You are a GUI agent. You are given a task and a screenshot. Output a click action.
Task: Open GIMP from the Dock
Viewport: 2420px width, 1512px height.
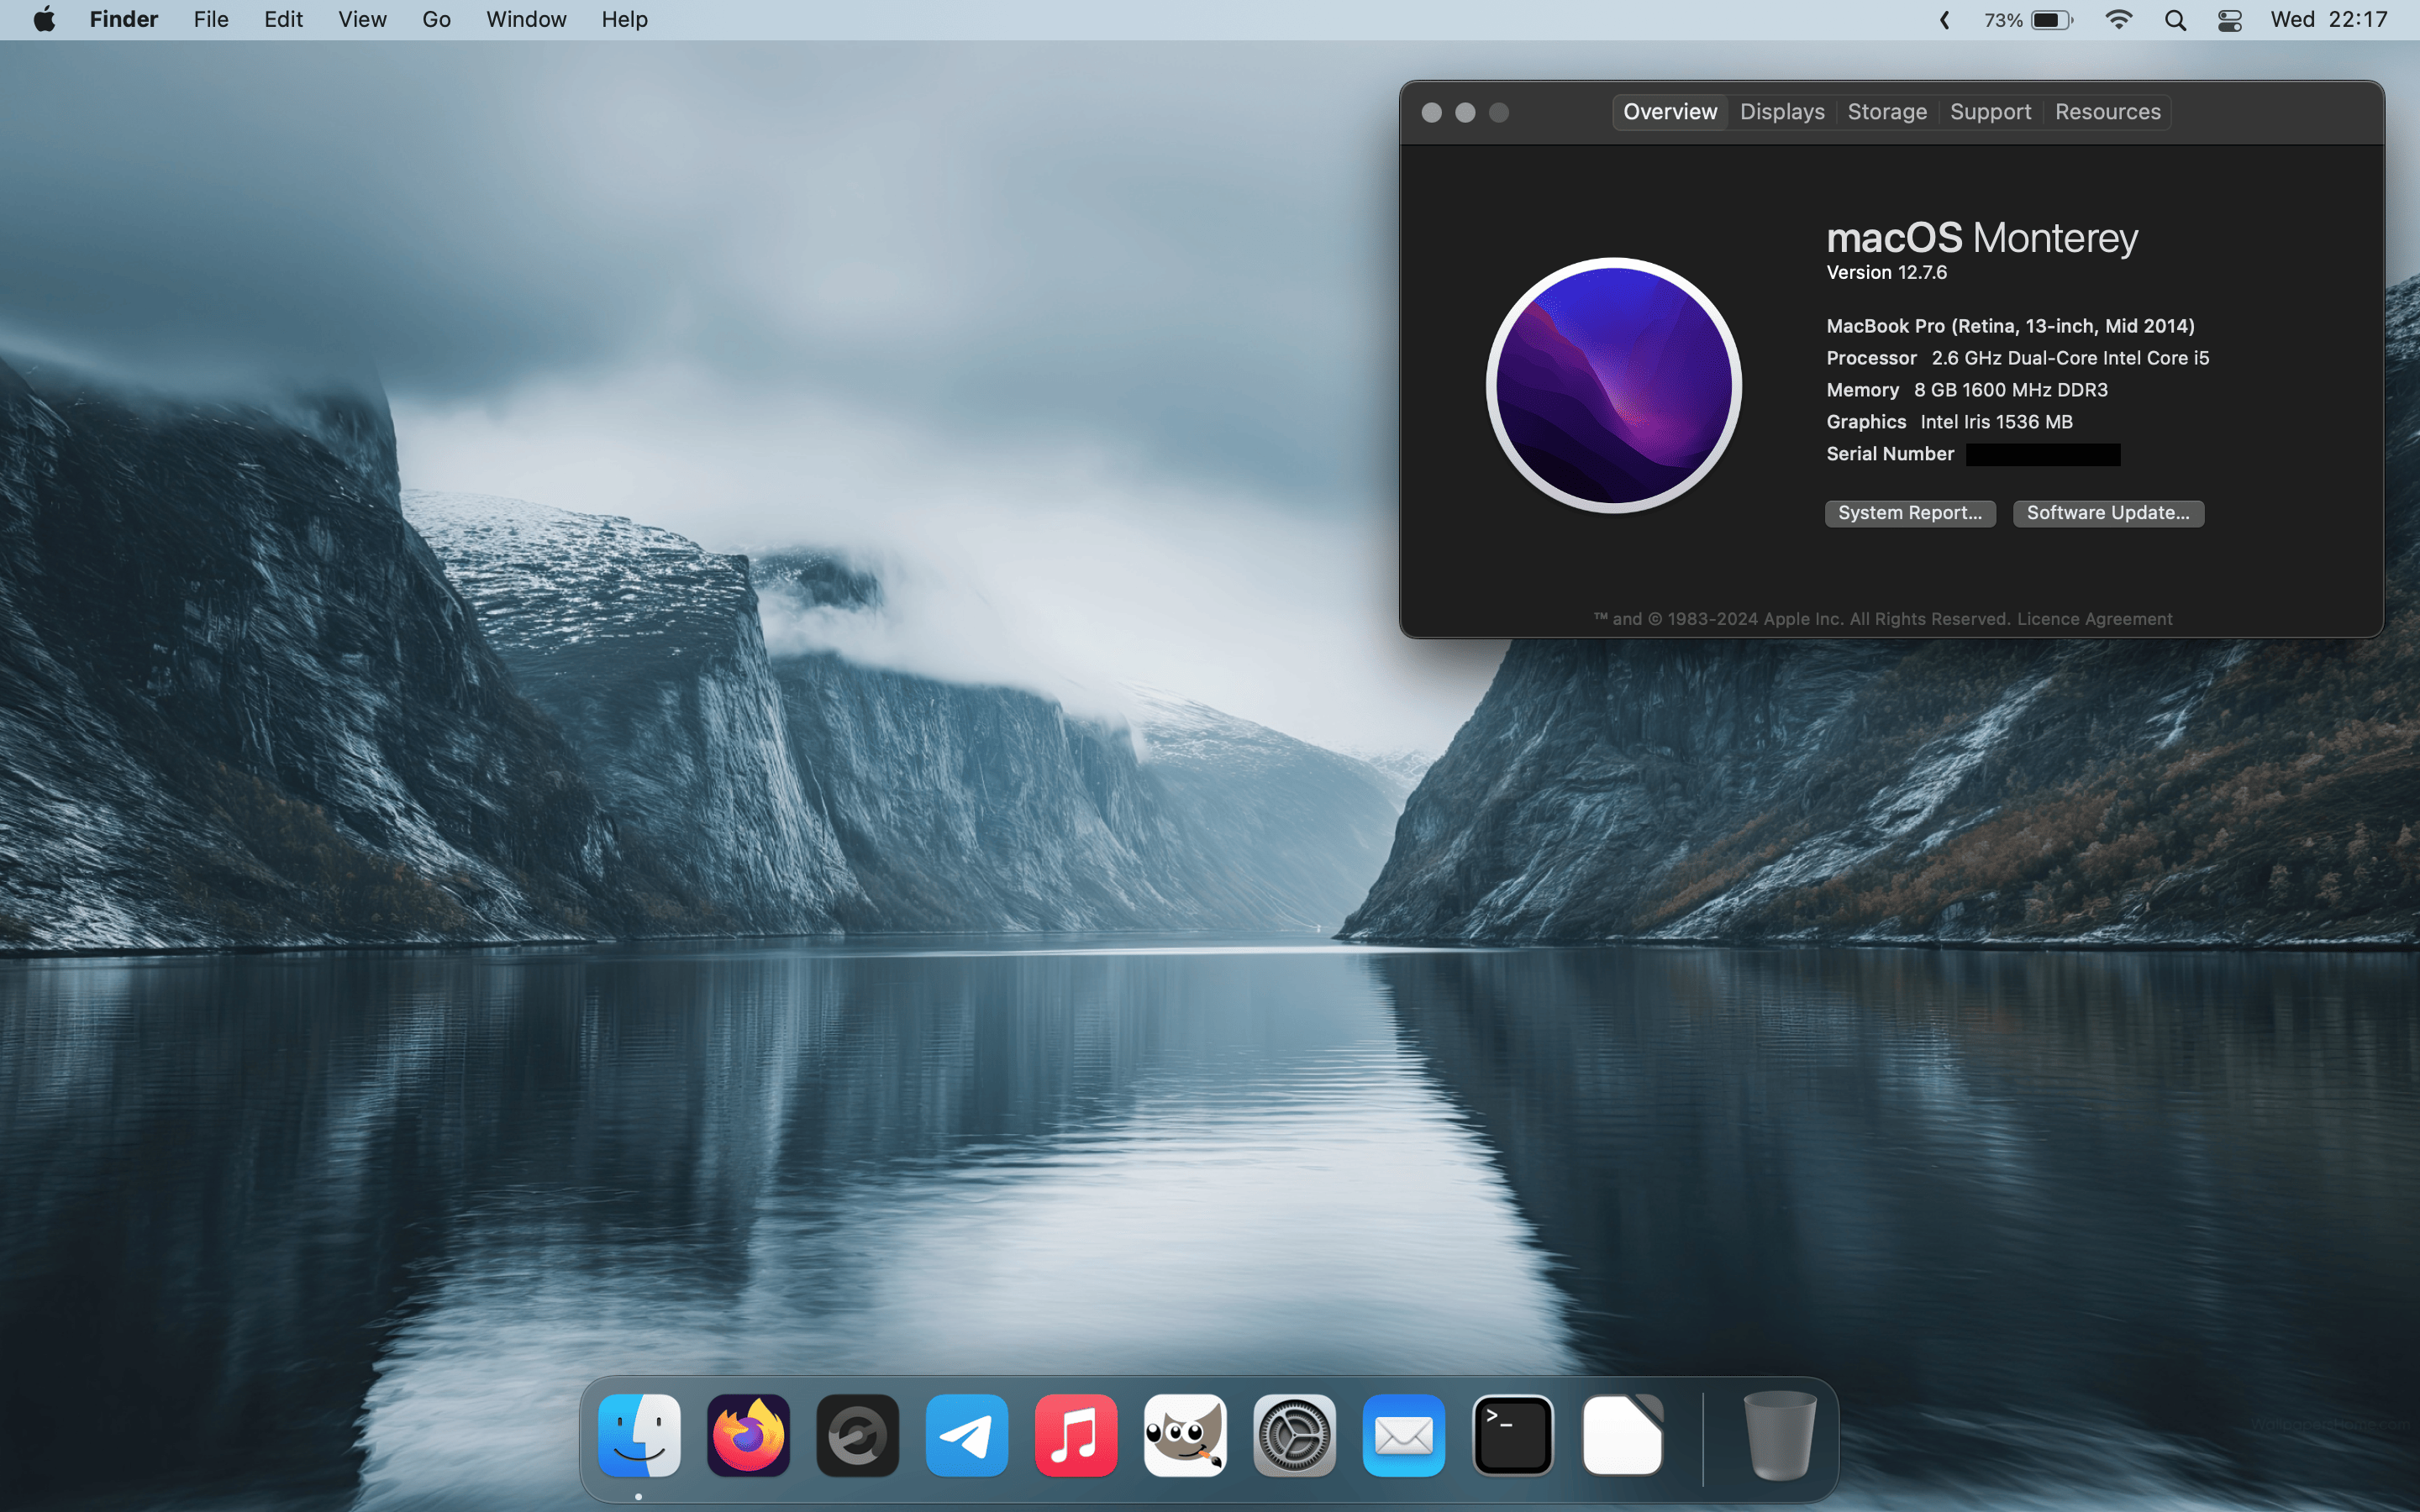pos(1185,1435)
